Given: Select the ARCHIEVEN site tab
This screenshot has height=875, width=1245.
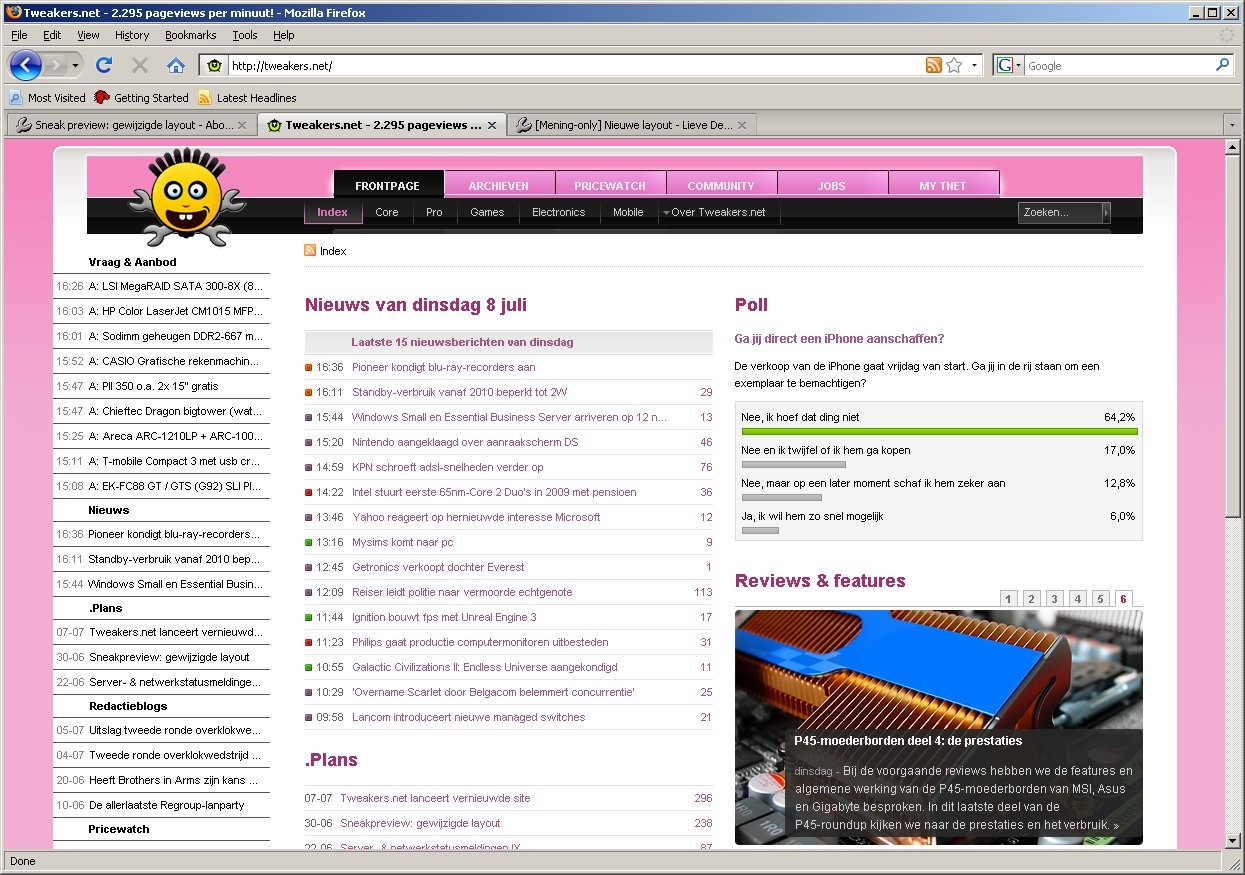Looking at the screenshot, I should 499,185.
